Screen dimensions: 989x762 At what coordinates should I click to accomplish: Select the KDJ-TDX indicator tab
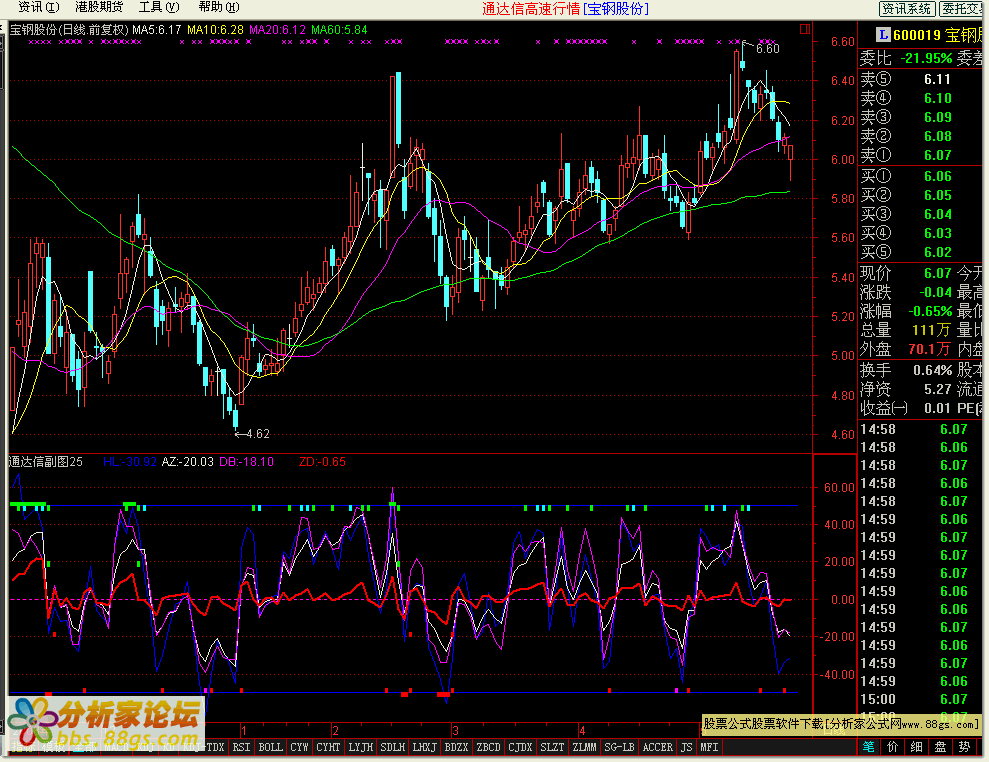(x=203, y=747)
